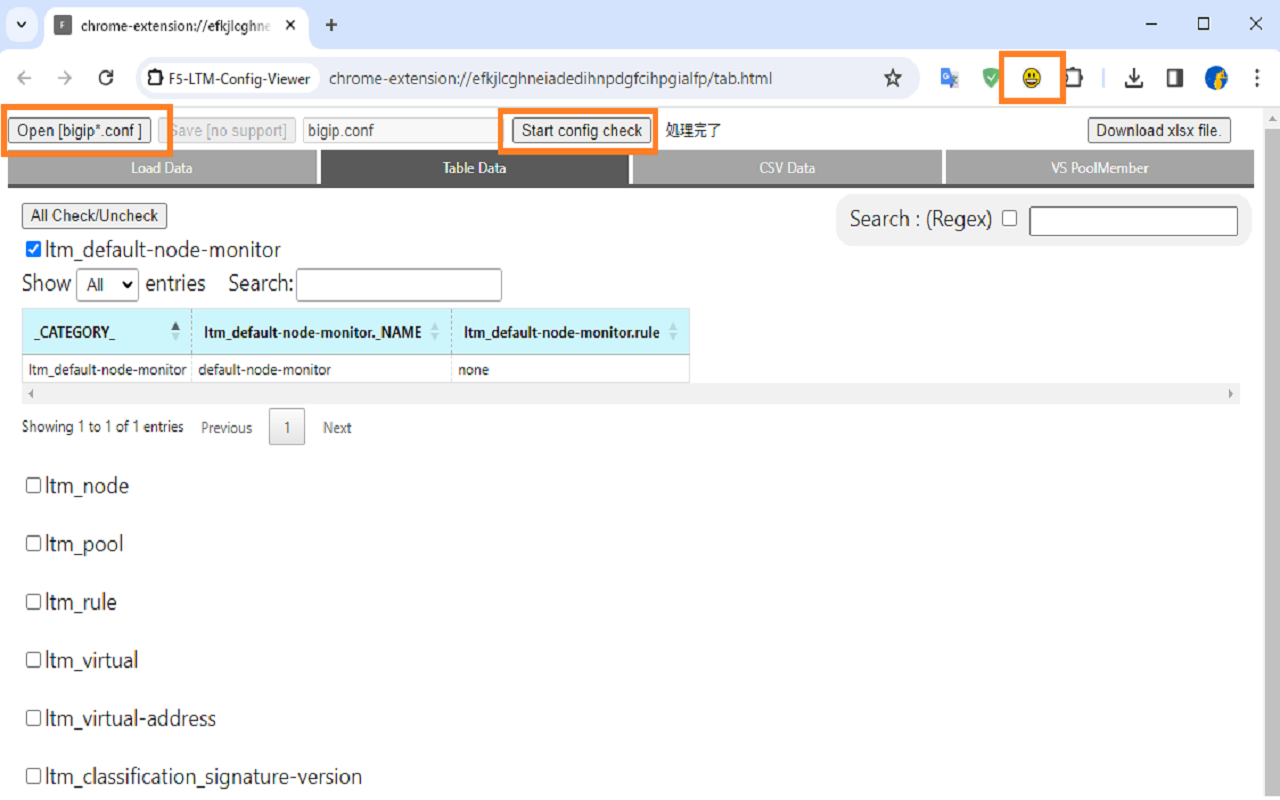Check the box next to Search: (Regex)
Image resolution: width=1280 pixels, height=800 pixels.
coord(1009,218)
